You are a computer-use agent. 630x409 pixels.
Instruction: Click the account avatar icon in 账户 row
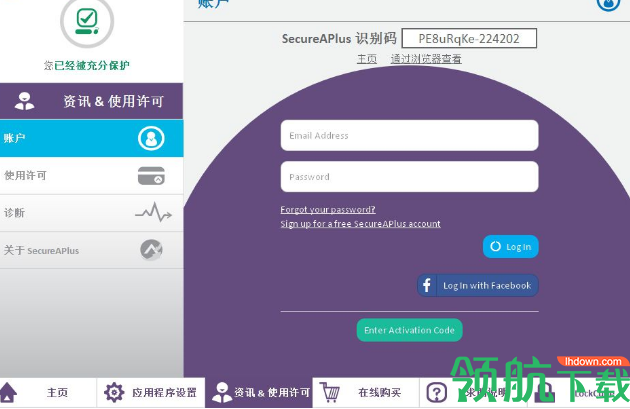pos(151,138)
